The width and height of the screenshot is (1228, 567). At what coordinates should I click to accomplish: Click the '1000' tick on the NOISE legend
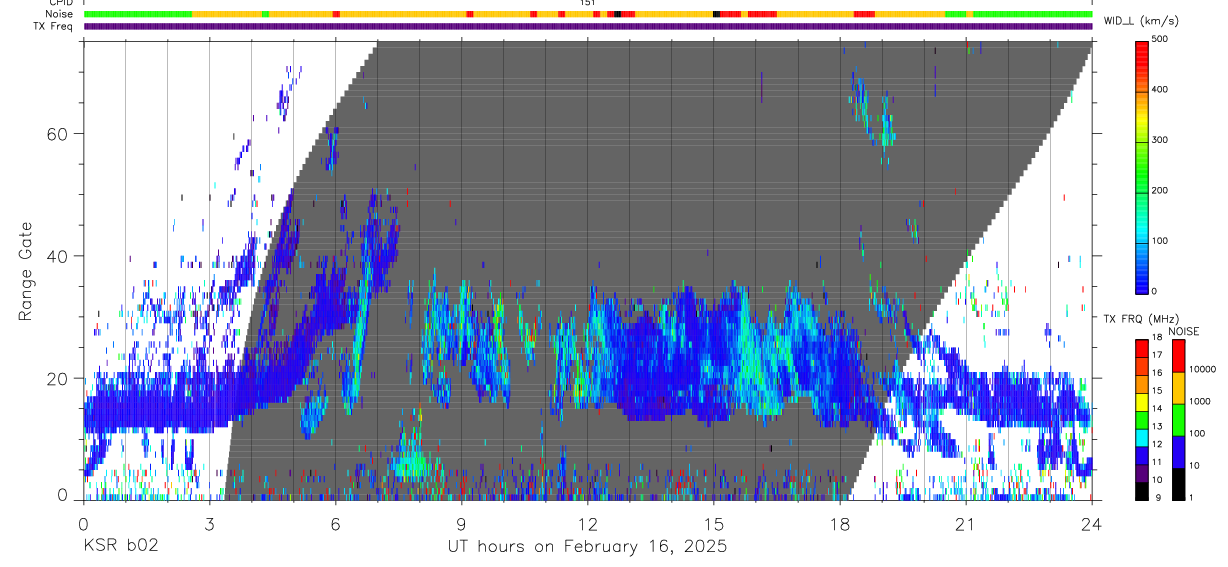(x=1199, y=401)
